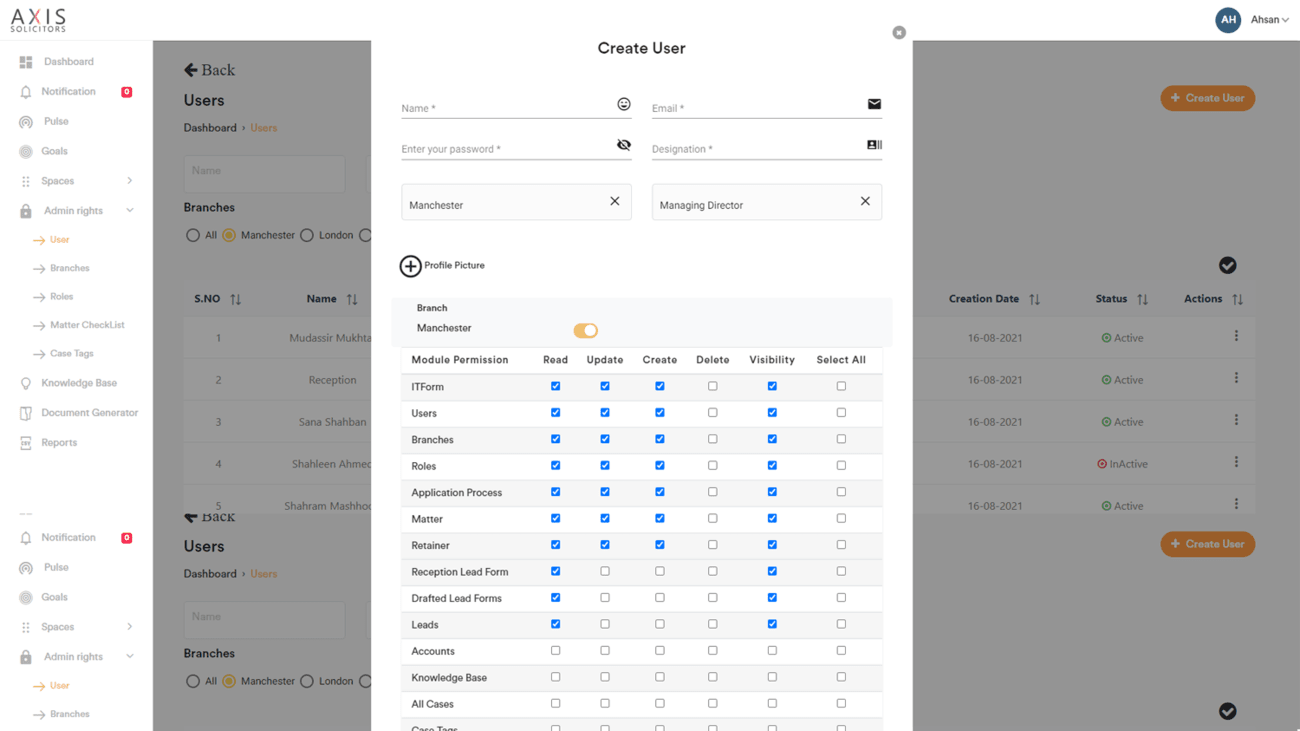Clear the Managing Director selection with X

tap(865, 201)
